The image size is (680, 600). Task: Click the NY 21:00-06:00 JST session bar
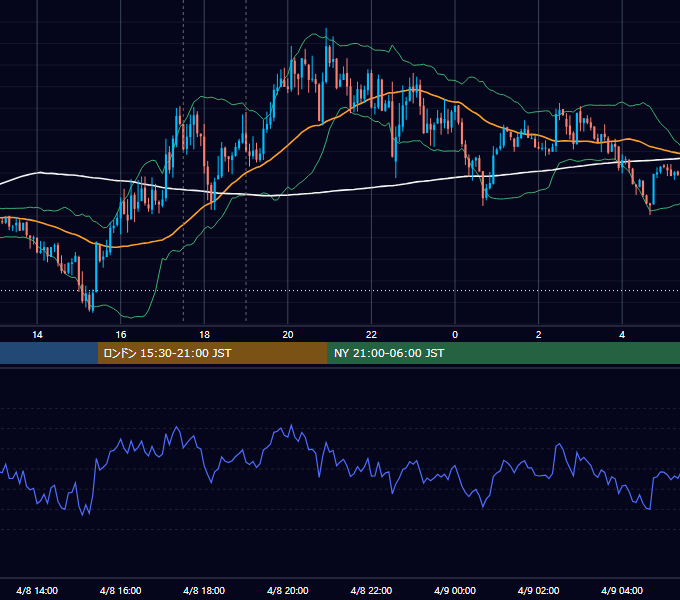[x=503, y=353]
